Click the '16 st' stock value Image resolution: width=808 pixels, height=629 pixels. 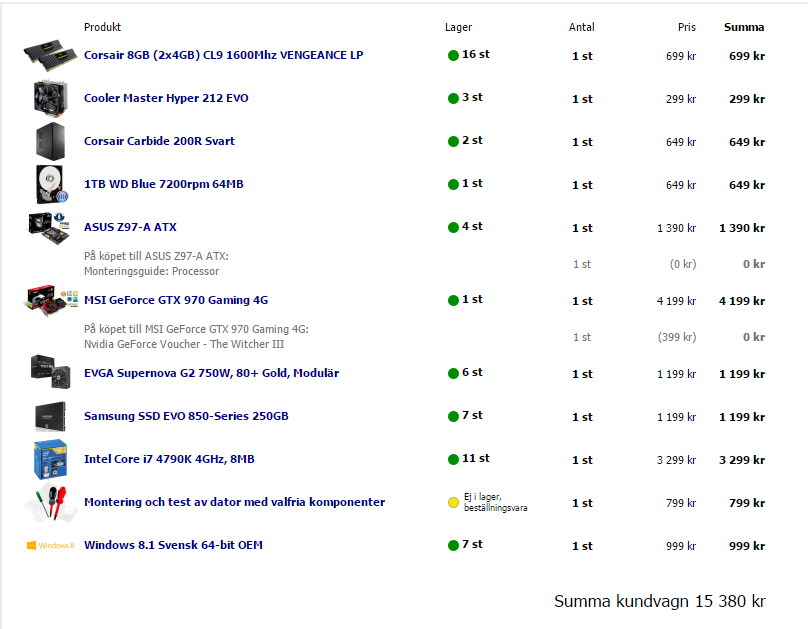(x=476, y=54)
